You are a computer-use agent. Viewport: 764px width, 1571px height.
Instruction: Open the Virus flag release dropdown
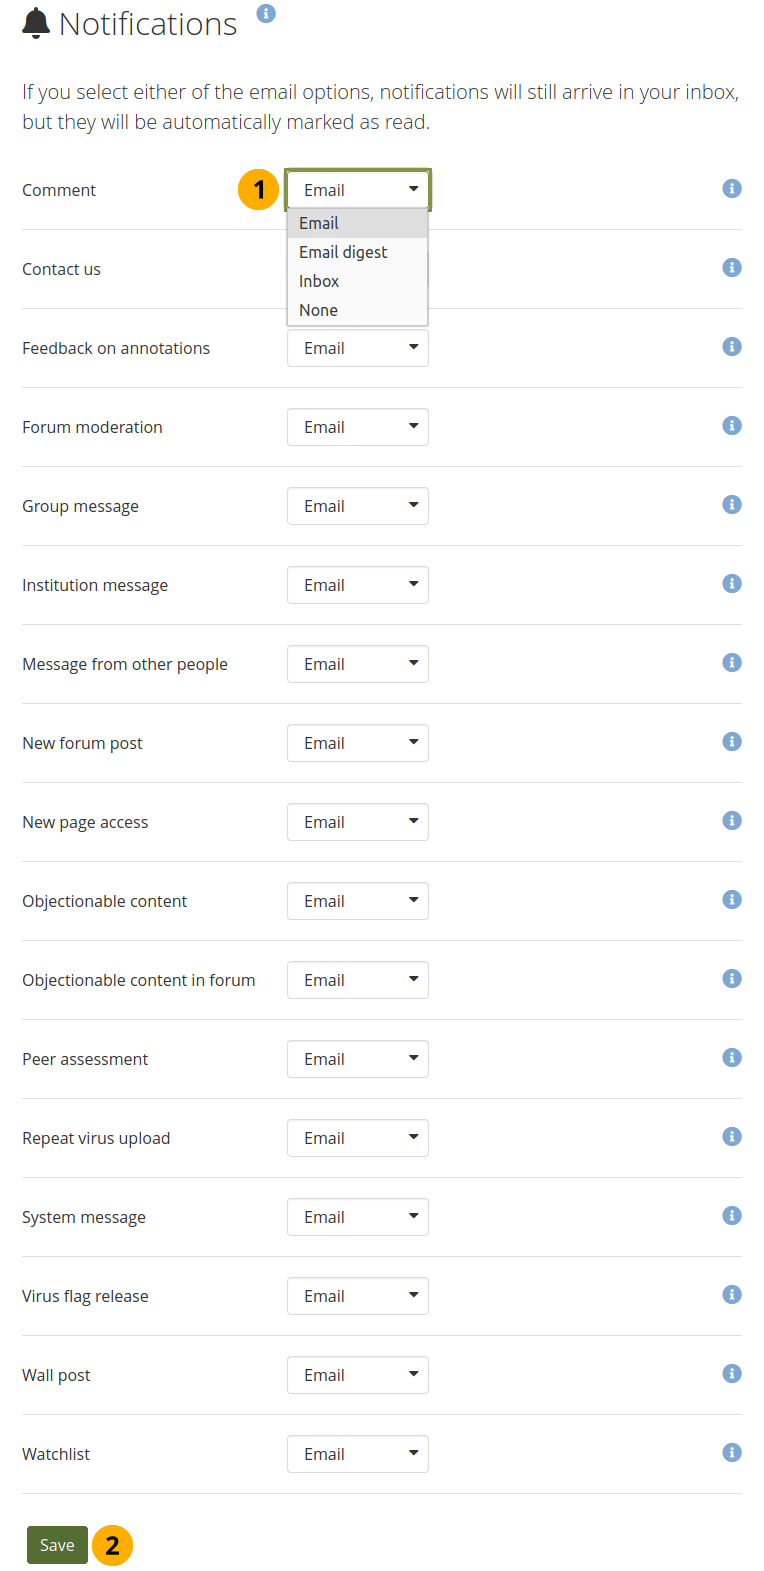point(357,1296)
